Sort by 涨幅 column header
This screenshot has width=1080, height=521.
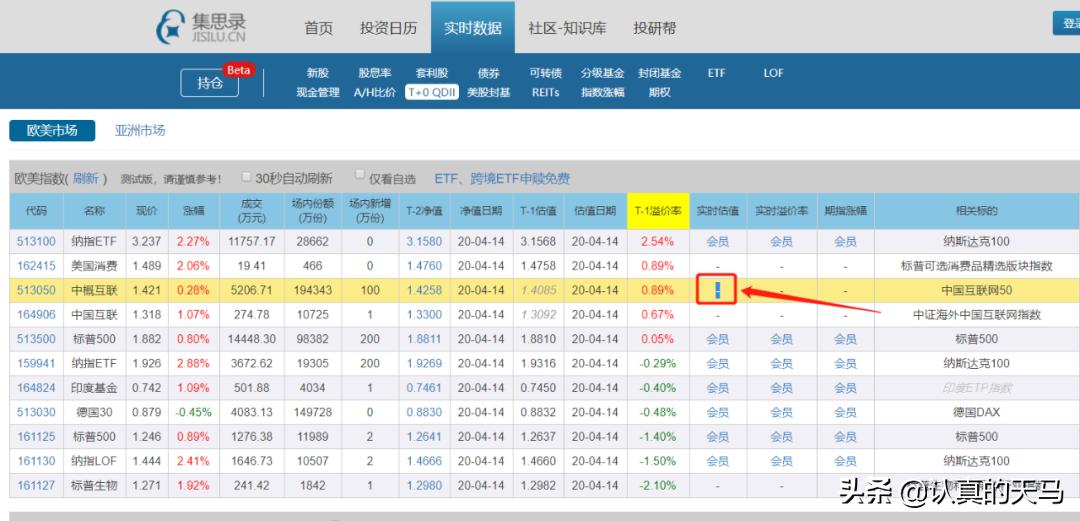pyautogui.click(x=194, y=211)
